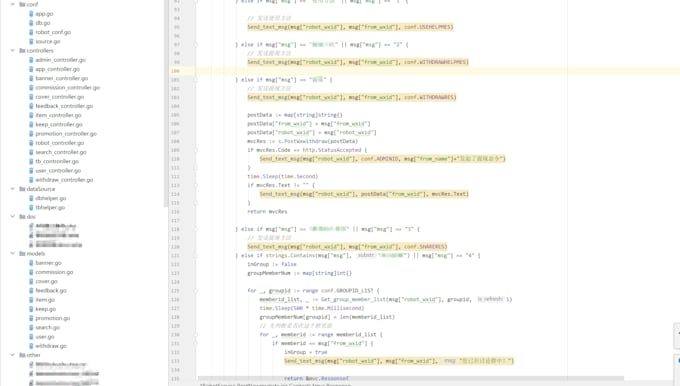
Task: Open item.go under models
Action: pos(45,300)
